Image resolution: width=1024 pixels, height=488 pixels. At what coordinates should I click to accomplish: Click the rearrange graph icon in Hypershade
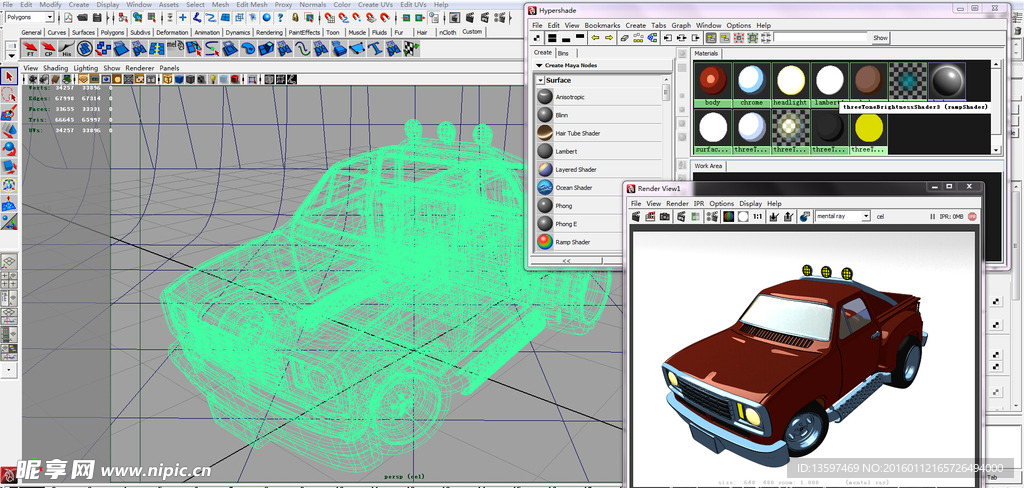point(638,38)
